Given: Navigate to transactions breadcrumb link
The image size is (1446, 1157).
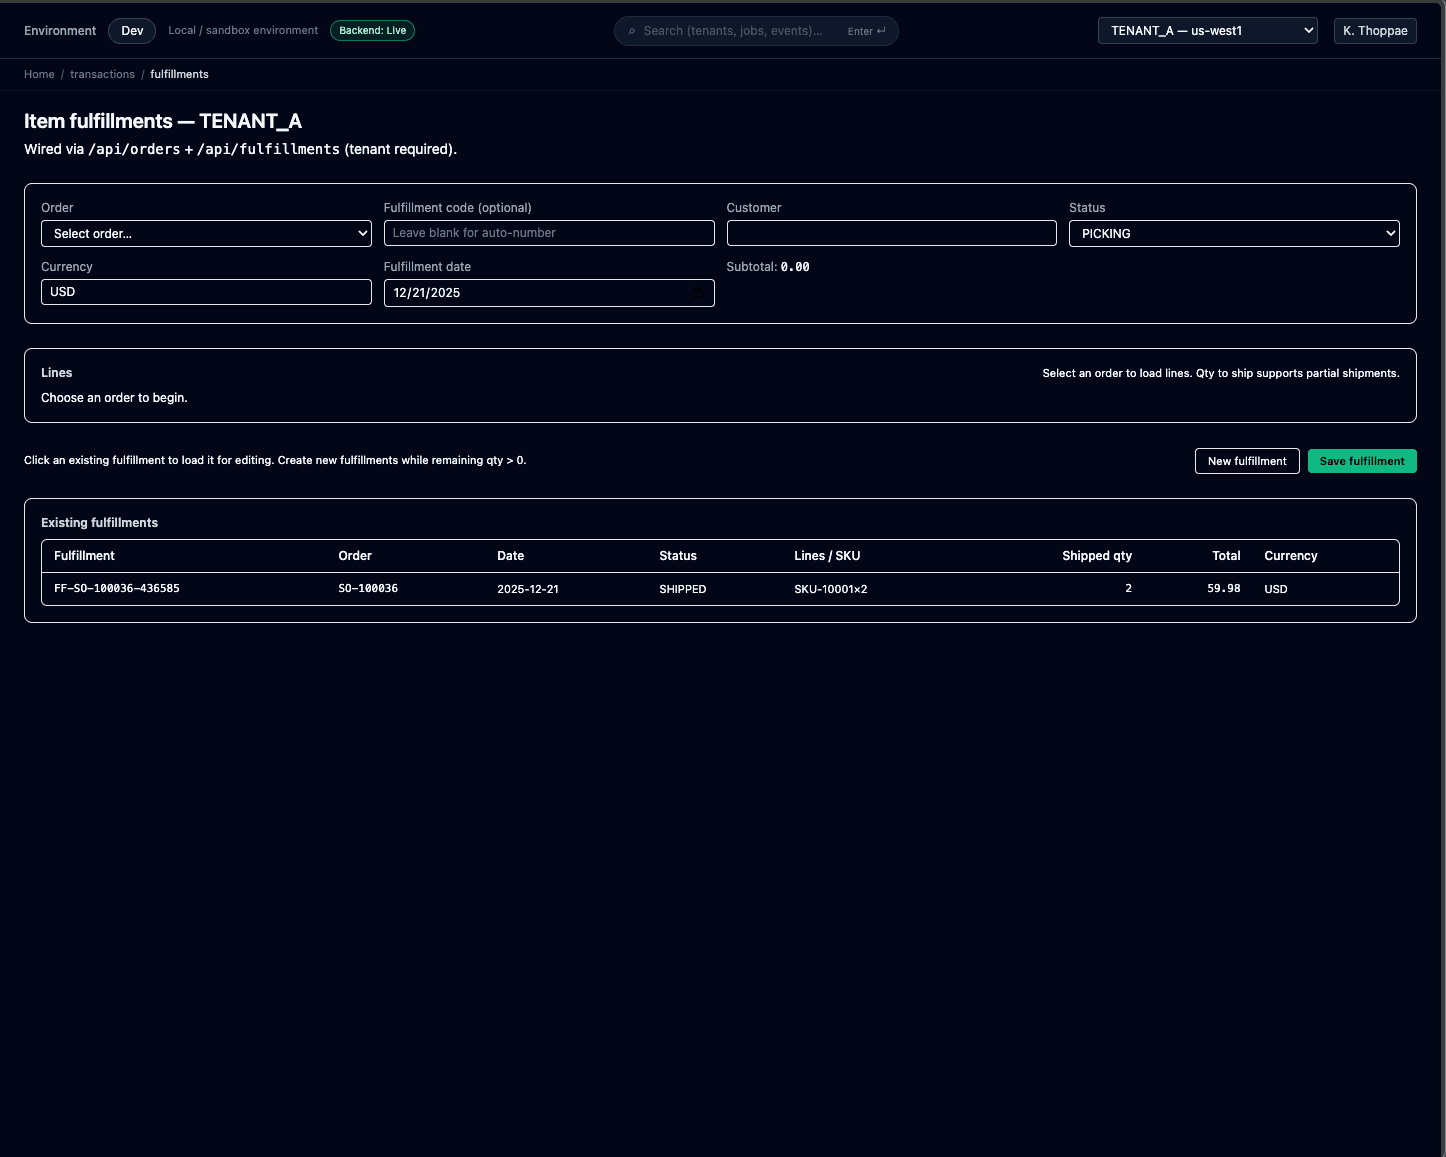Looking at the screenshot, I should 102,74.
